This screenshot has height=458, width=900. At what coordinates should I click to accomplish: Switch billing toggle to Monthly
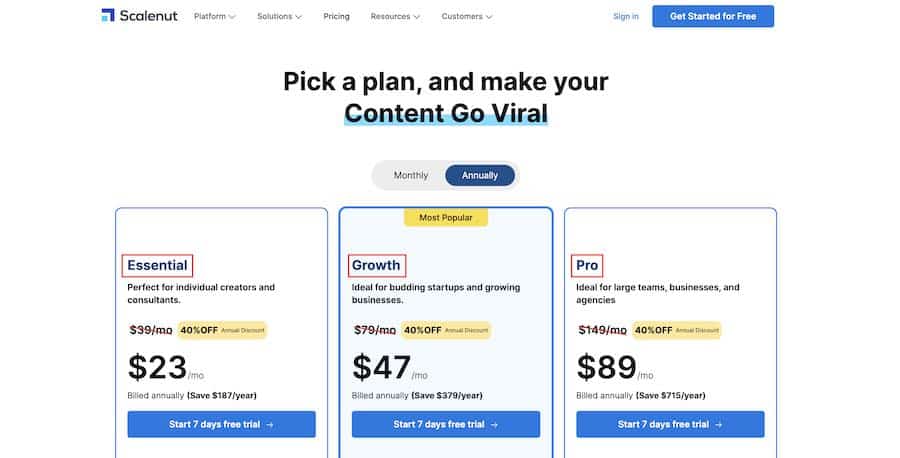click(x=410, y=176)
